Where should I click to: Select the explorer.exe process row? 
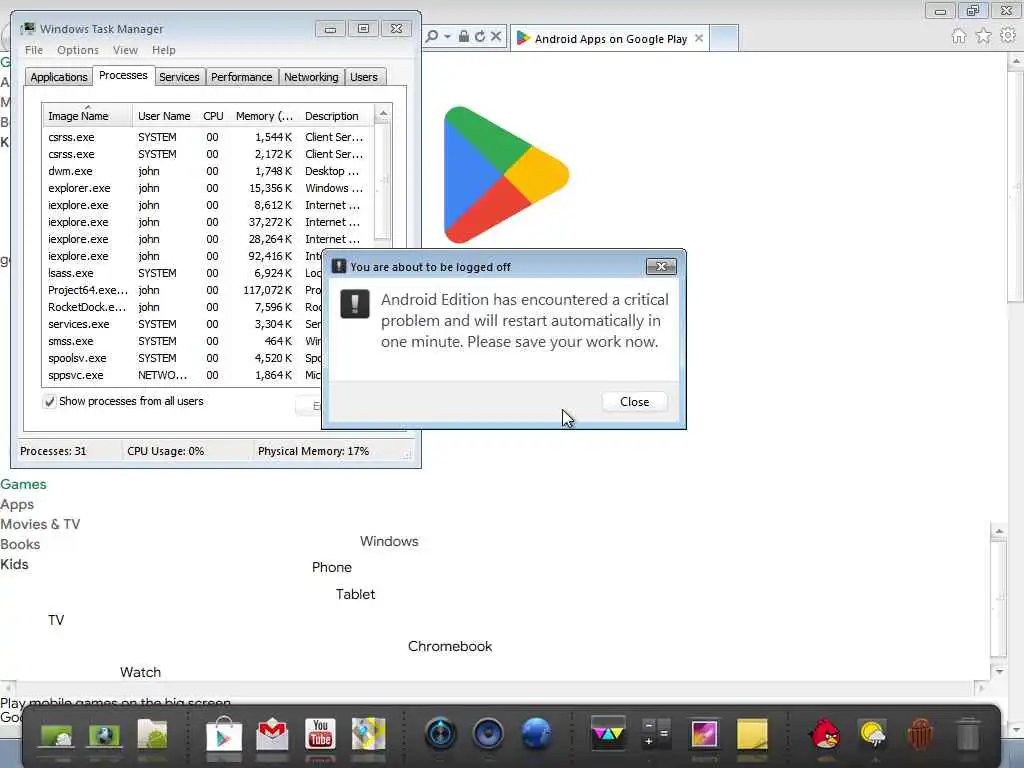click(x=208, y=188)
